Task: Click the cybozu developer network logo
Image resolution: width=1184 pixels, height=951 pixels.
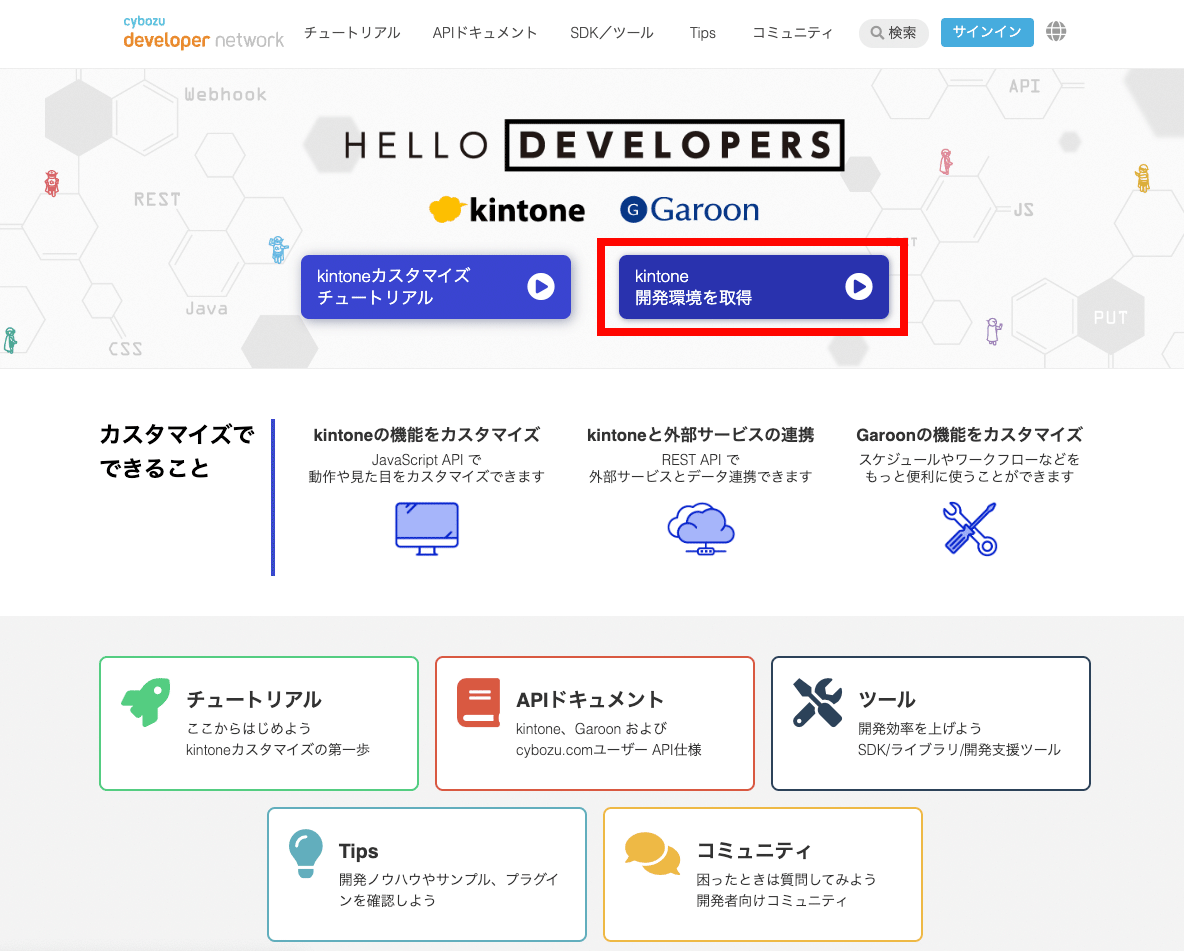Action: click(203, 32)
